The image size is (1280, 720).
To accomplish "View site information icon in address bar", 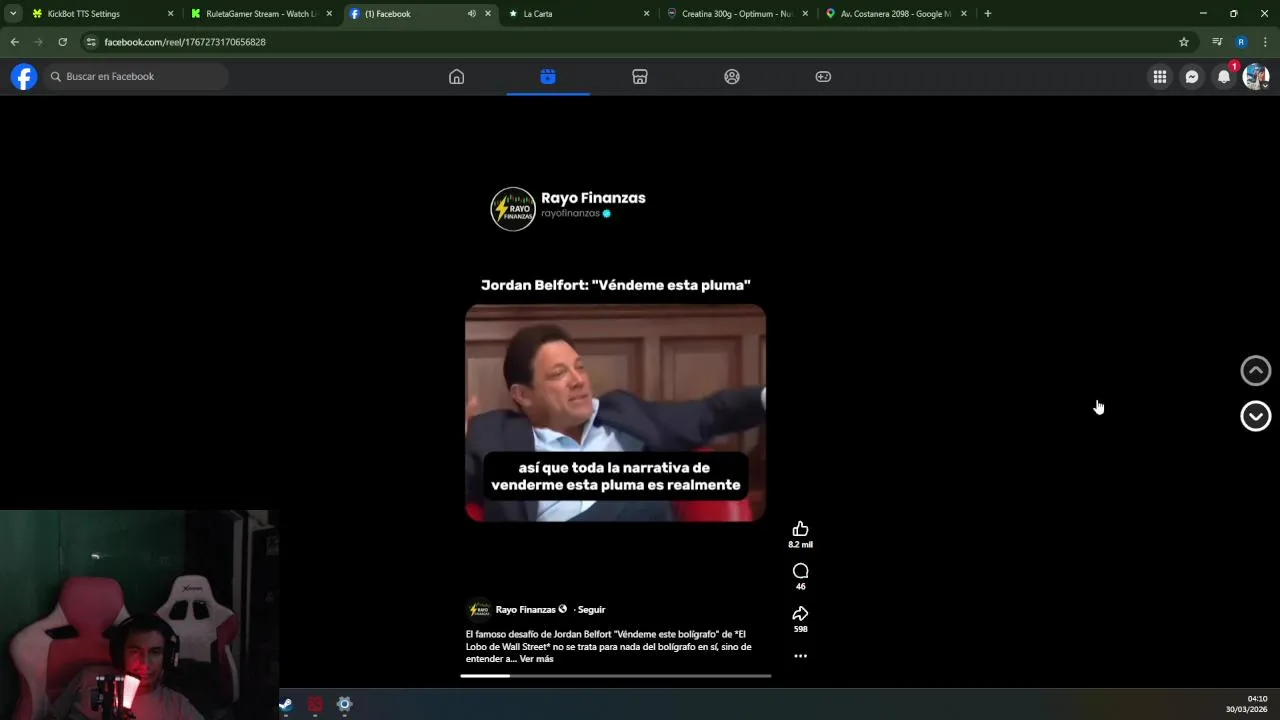I will pyautogui.click(x=91, y=42).
